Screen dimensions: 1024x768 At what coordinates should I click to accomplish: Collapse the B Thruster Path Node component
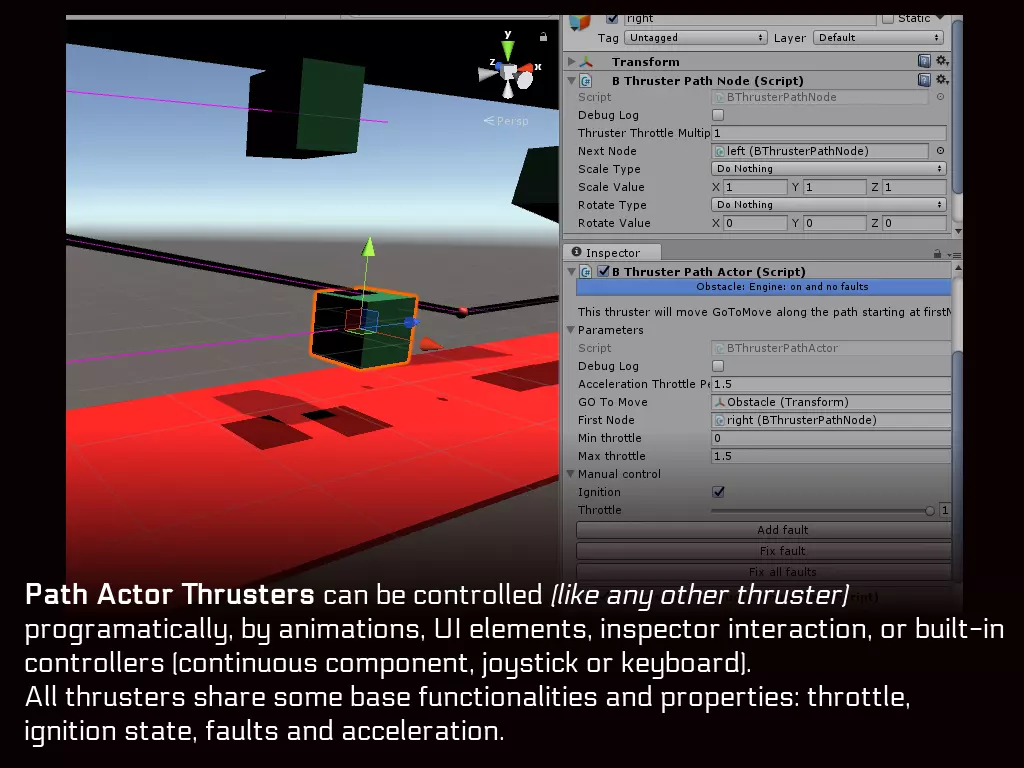coord(571,80)
